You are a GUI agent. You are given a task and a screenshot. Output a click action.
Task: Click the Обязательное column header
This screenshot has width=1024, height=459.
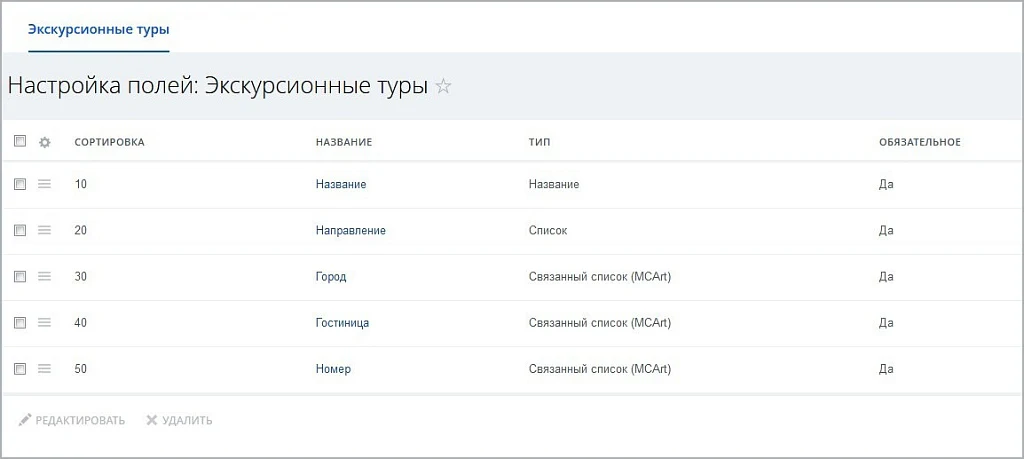920,142
